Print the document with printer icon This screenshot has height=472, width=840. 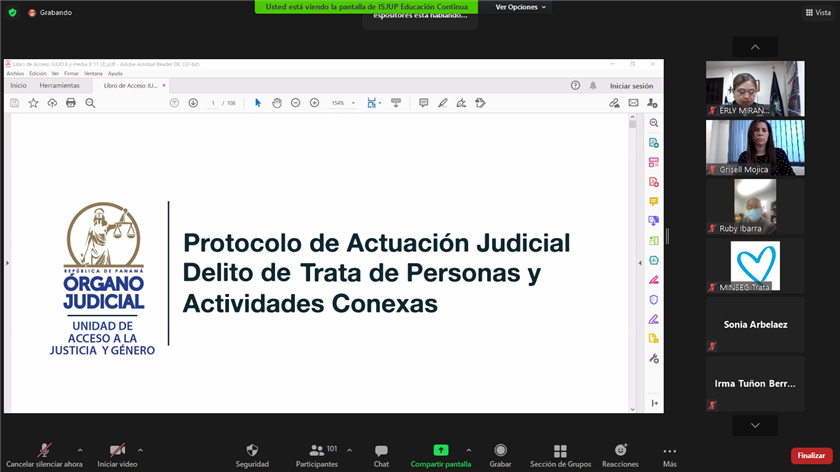(71, 103)
